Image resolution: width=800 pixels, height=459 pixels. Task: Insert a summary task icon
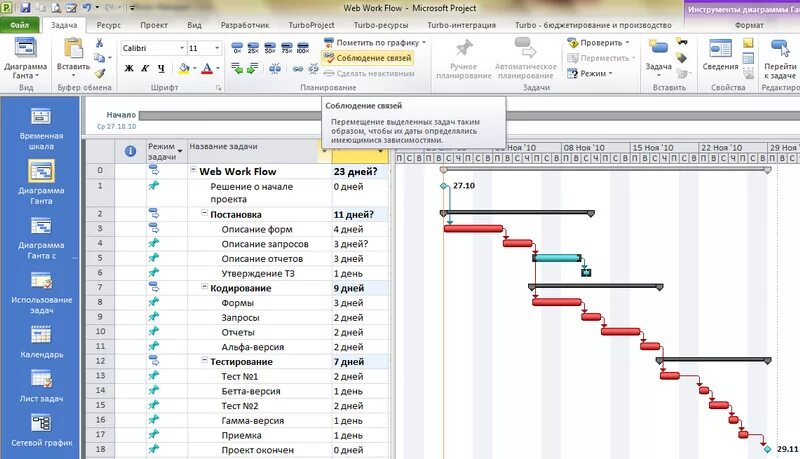(682, 42)
